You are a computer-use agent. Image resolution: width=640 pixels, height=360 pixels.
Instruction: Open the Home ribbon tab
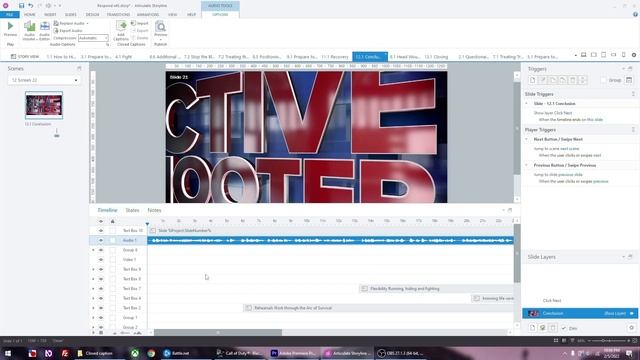[29, 14]
